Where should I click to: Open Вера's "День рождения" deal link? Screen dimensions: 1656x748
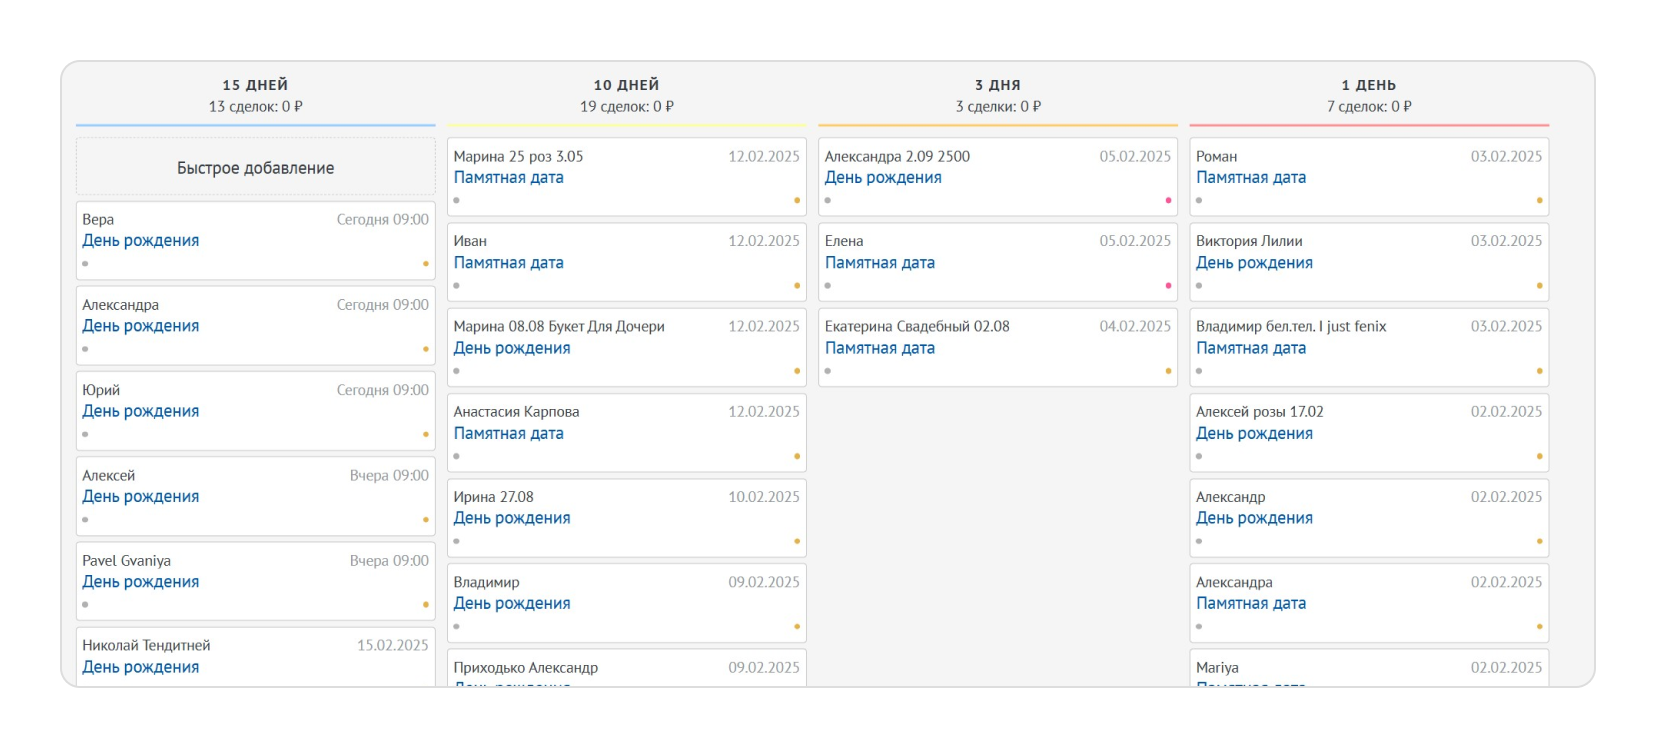[140, 241]
